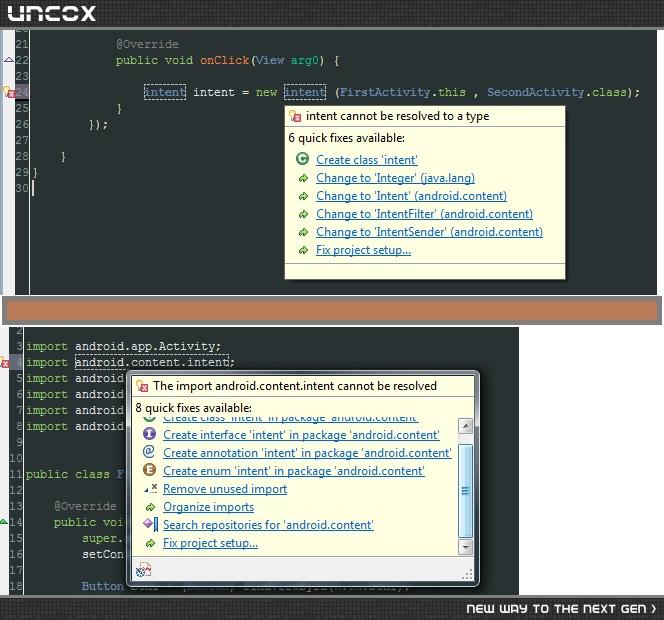Click purple interface icon in lower popup
This screenshot has width=664, height=620.
click(x=149, y=434)
